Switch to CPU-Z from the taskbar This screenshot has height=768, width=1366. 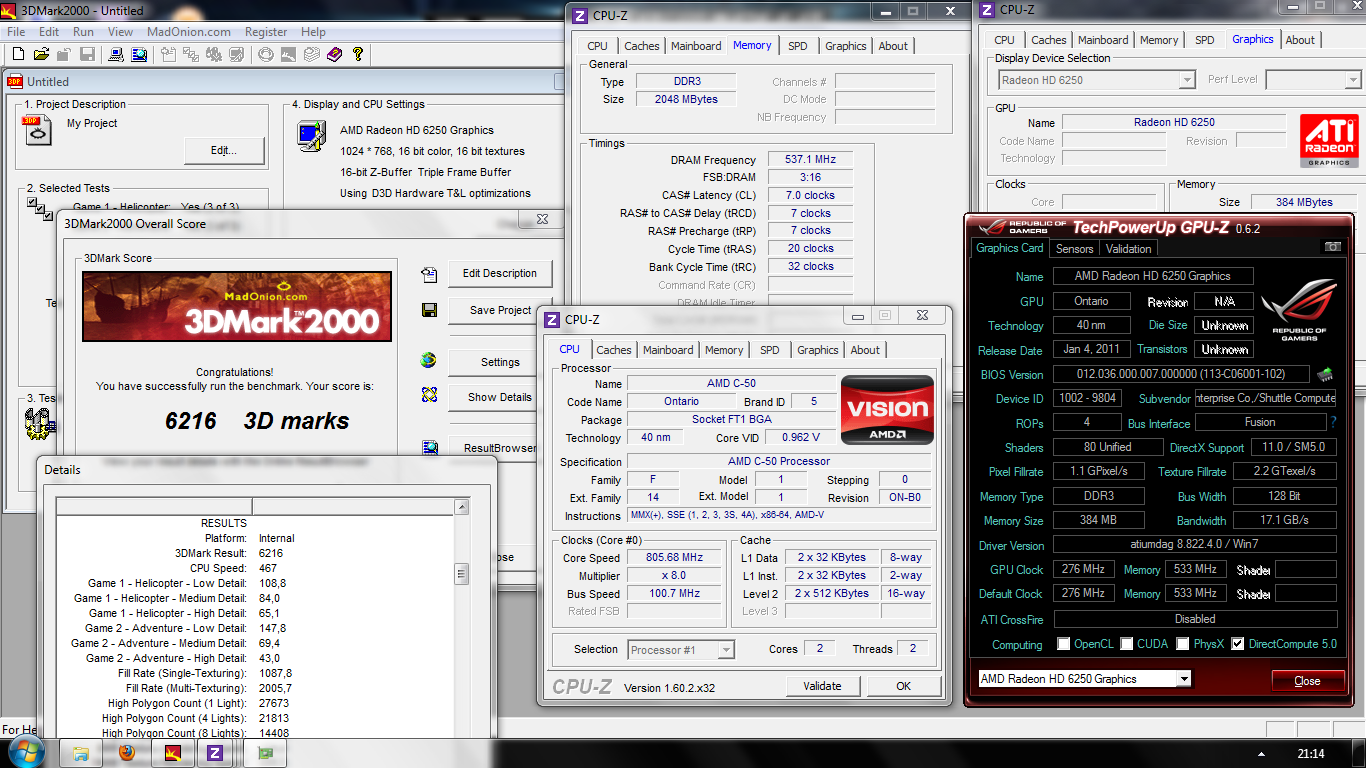tap(214, 753)
